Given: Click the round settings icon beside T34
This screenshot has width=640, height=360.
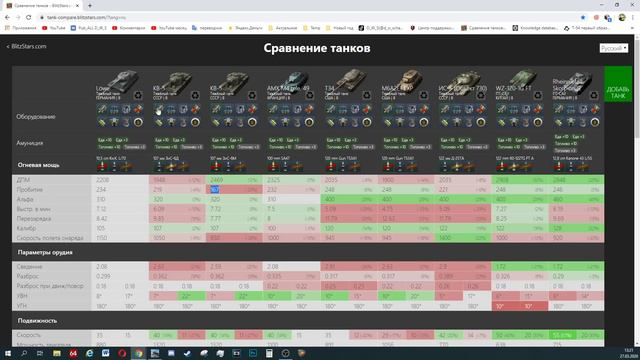Looking at the screenshot, I should (x=367, y=95).
